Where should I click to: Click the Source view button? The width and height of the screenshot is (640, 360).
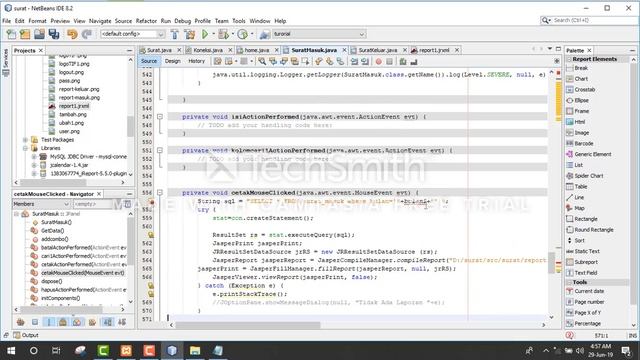point(149,61)
